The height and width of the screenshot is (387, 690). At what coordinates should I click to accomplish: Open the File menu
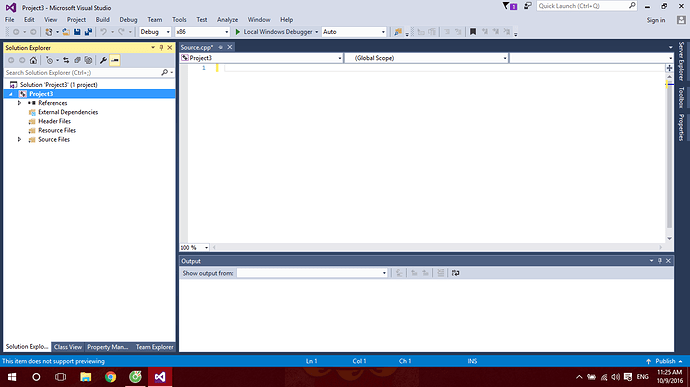pos(9,20)
